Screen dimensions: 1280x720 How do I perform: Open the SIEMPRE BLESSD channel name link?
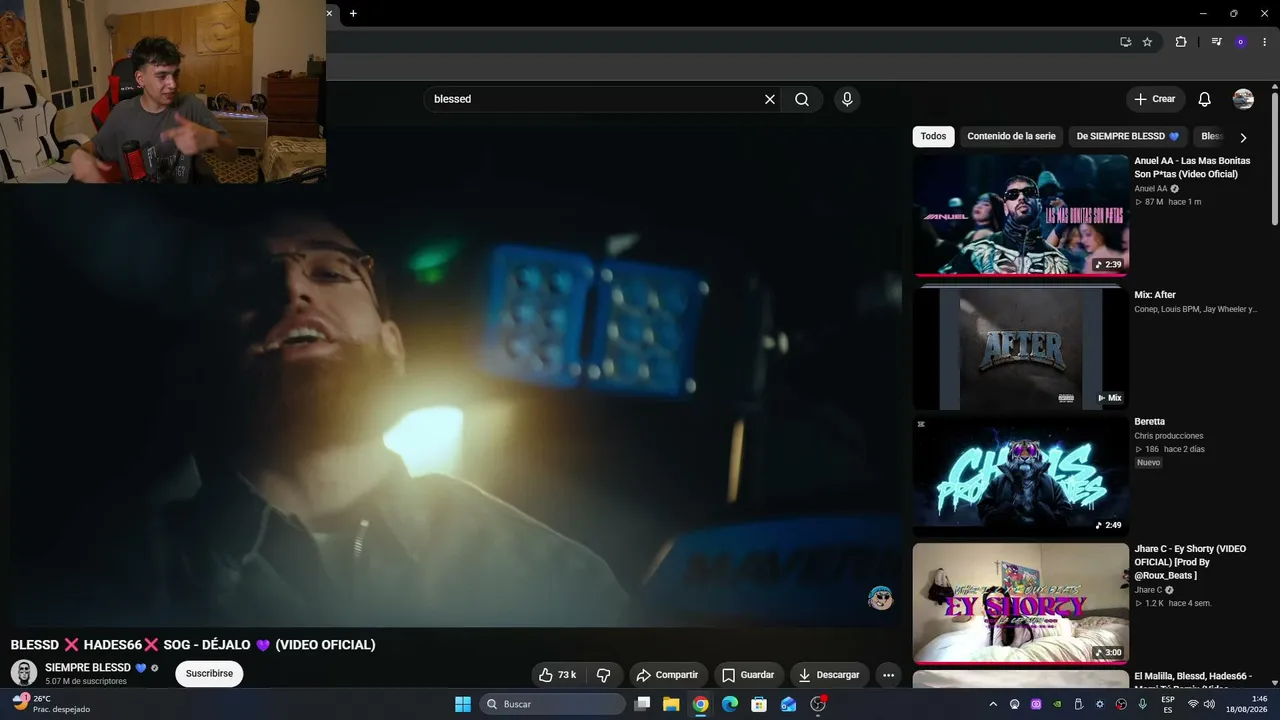(88, 667)
